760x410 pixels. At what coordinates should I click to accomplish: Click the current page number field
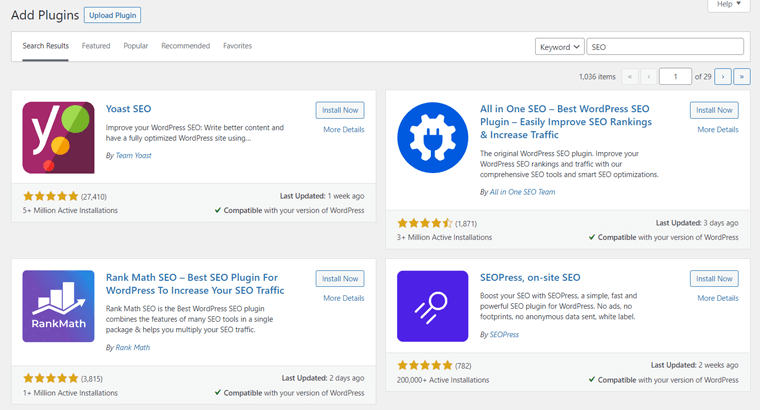coord(675,77)
